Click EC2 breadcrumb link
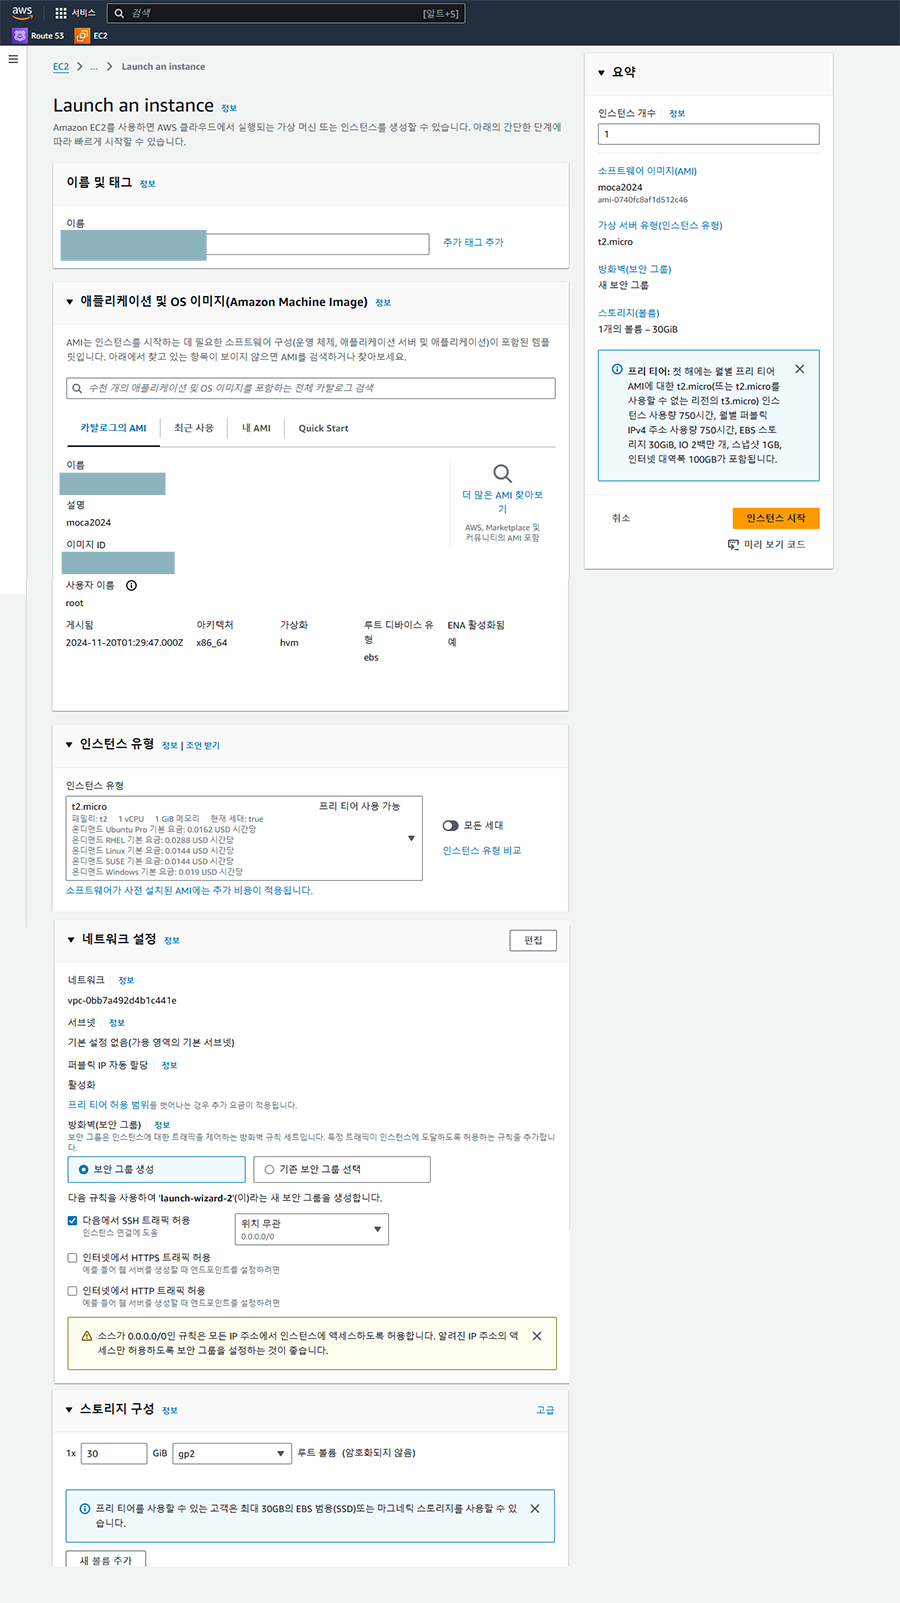 pyautogui.click(x=61, y=67)
